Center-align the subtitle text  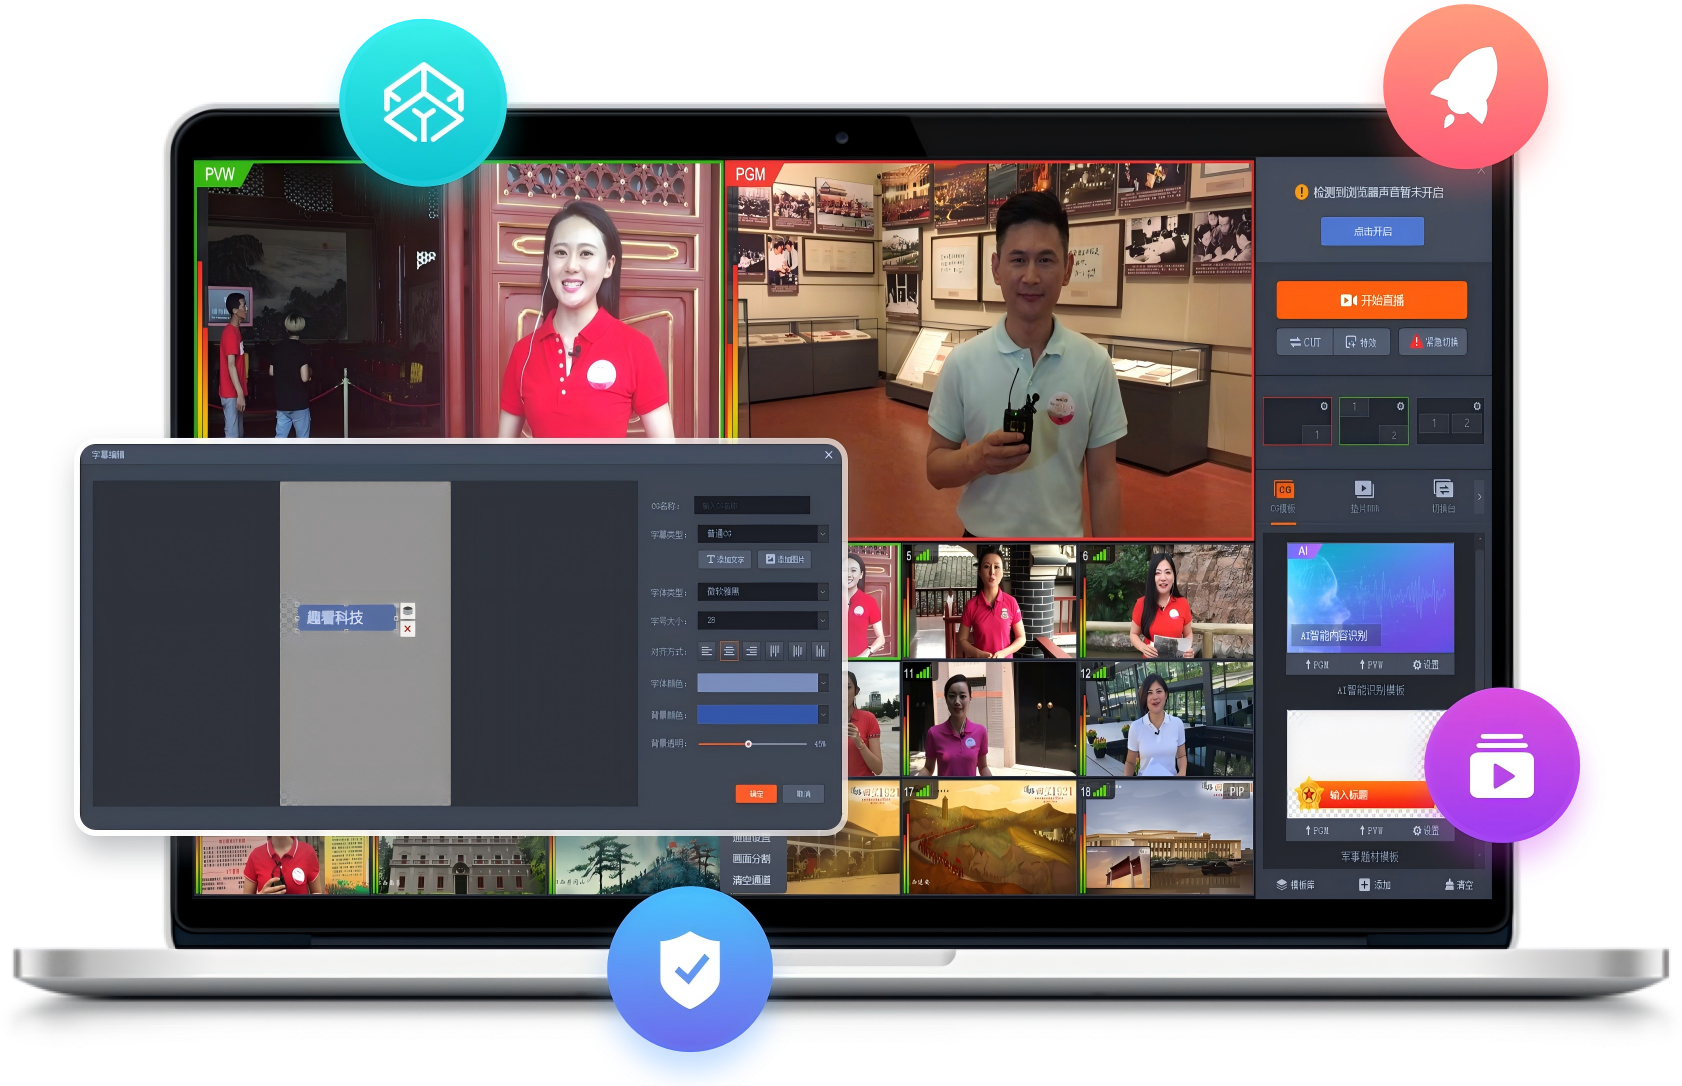coord(729,651)
